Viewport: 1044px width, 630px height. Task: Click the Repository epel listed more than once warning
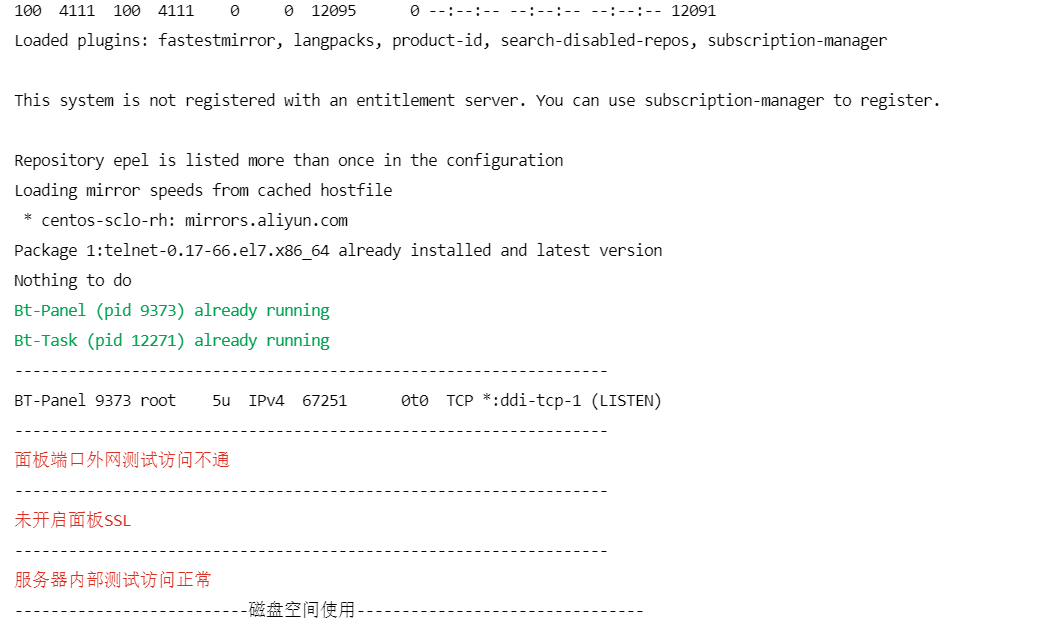pos(289,160)
